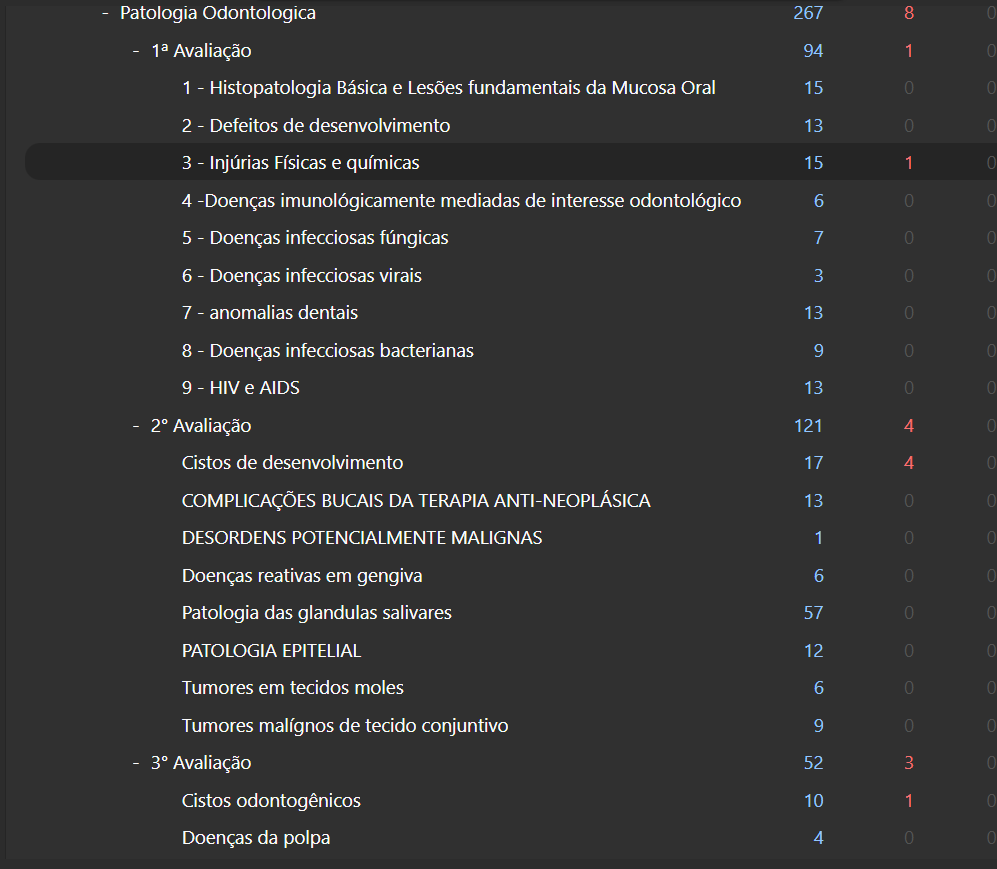Collapse the 3° Avaliação section
The width and height of the screenshot is (997, 869).
click(x=134, y=762)
